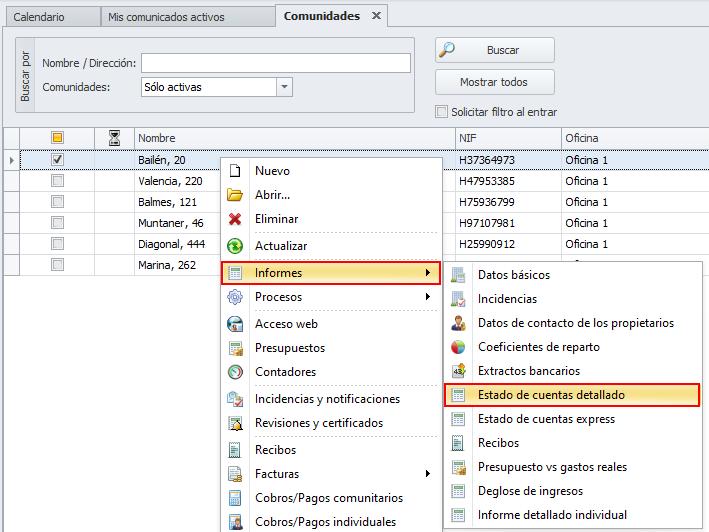Click the Presupuestos calculator icon

pyautogui.click(x=236, y=348)
